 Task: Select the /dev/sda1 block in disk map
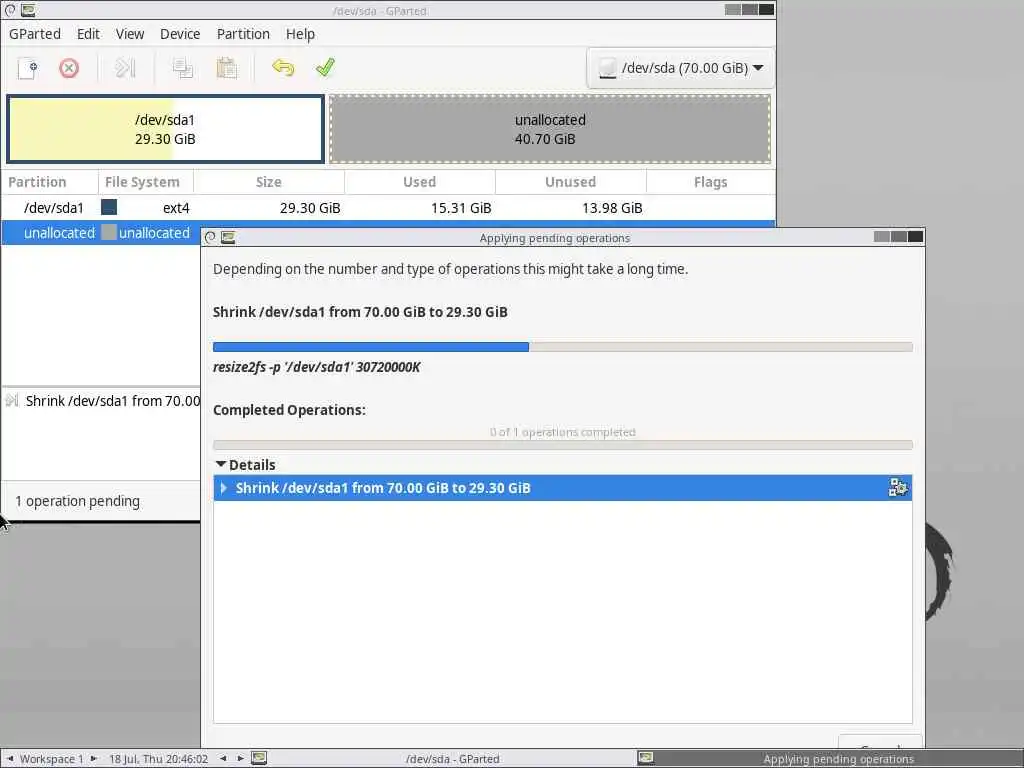coord(165,129)
